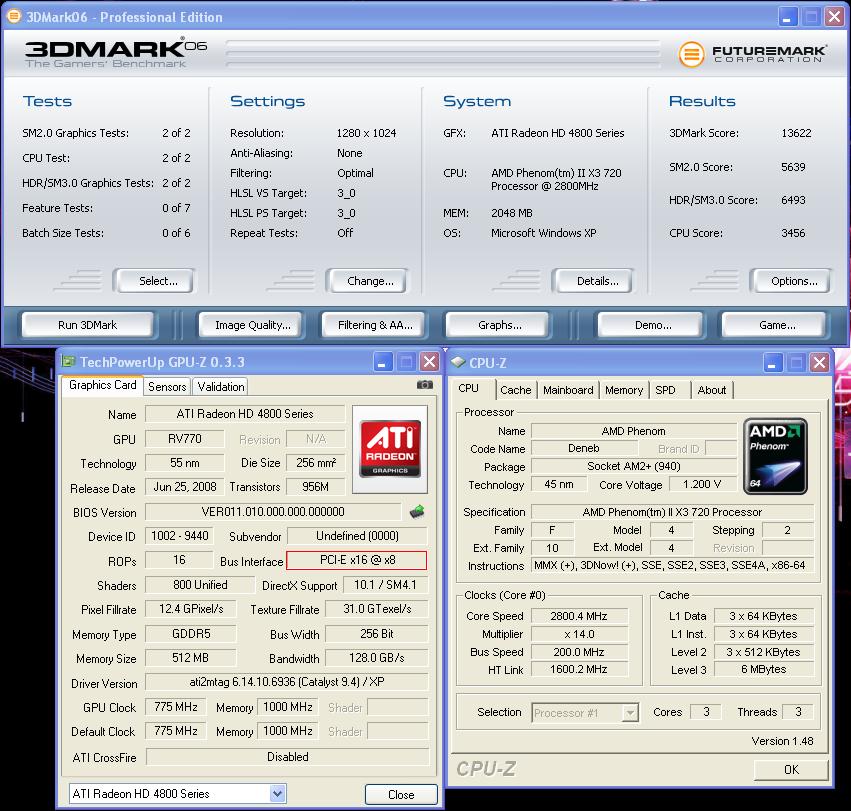Click the Run 3DMark button
This screenshot has width=851, height=811.
(87, 325)
